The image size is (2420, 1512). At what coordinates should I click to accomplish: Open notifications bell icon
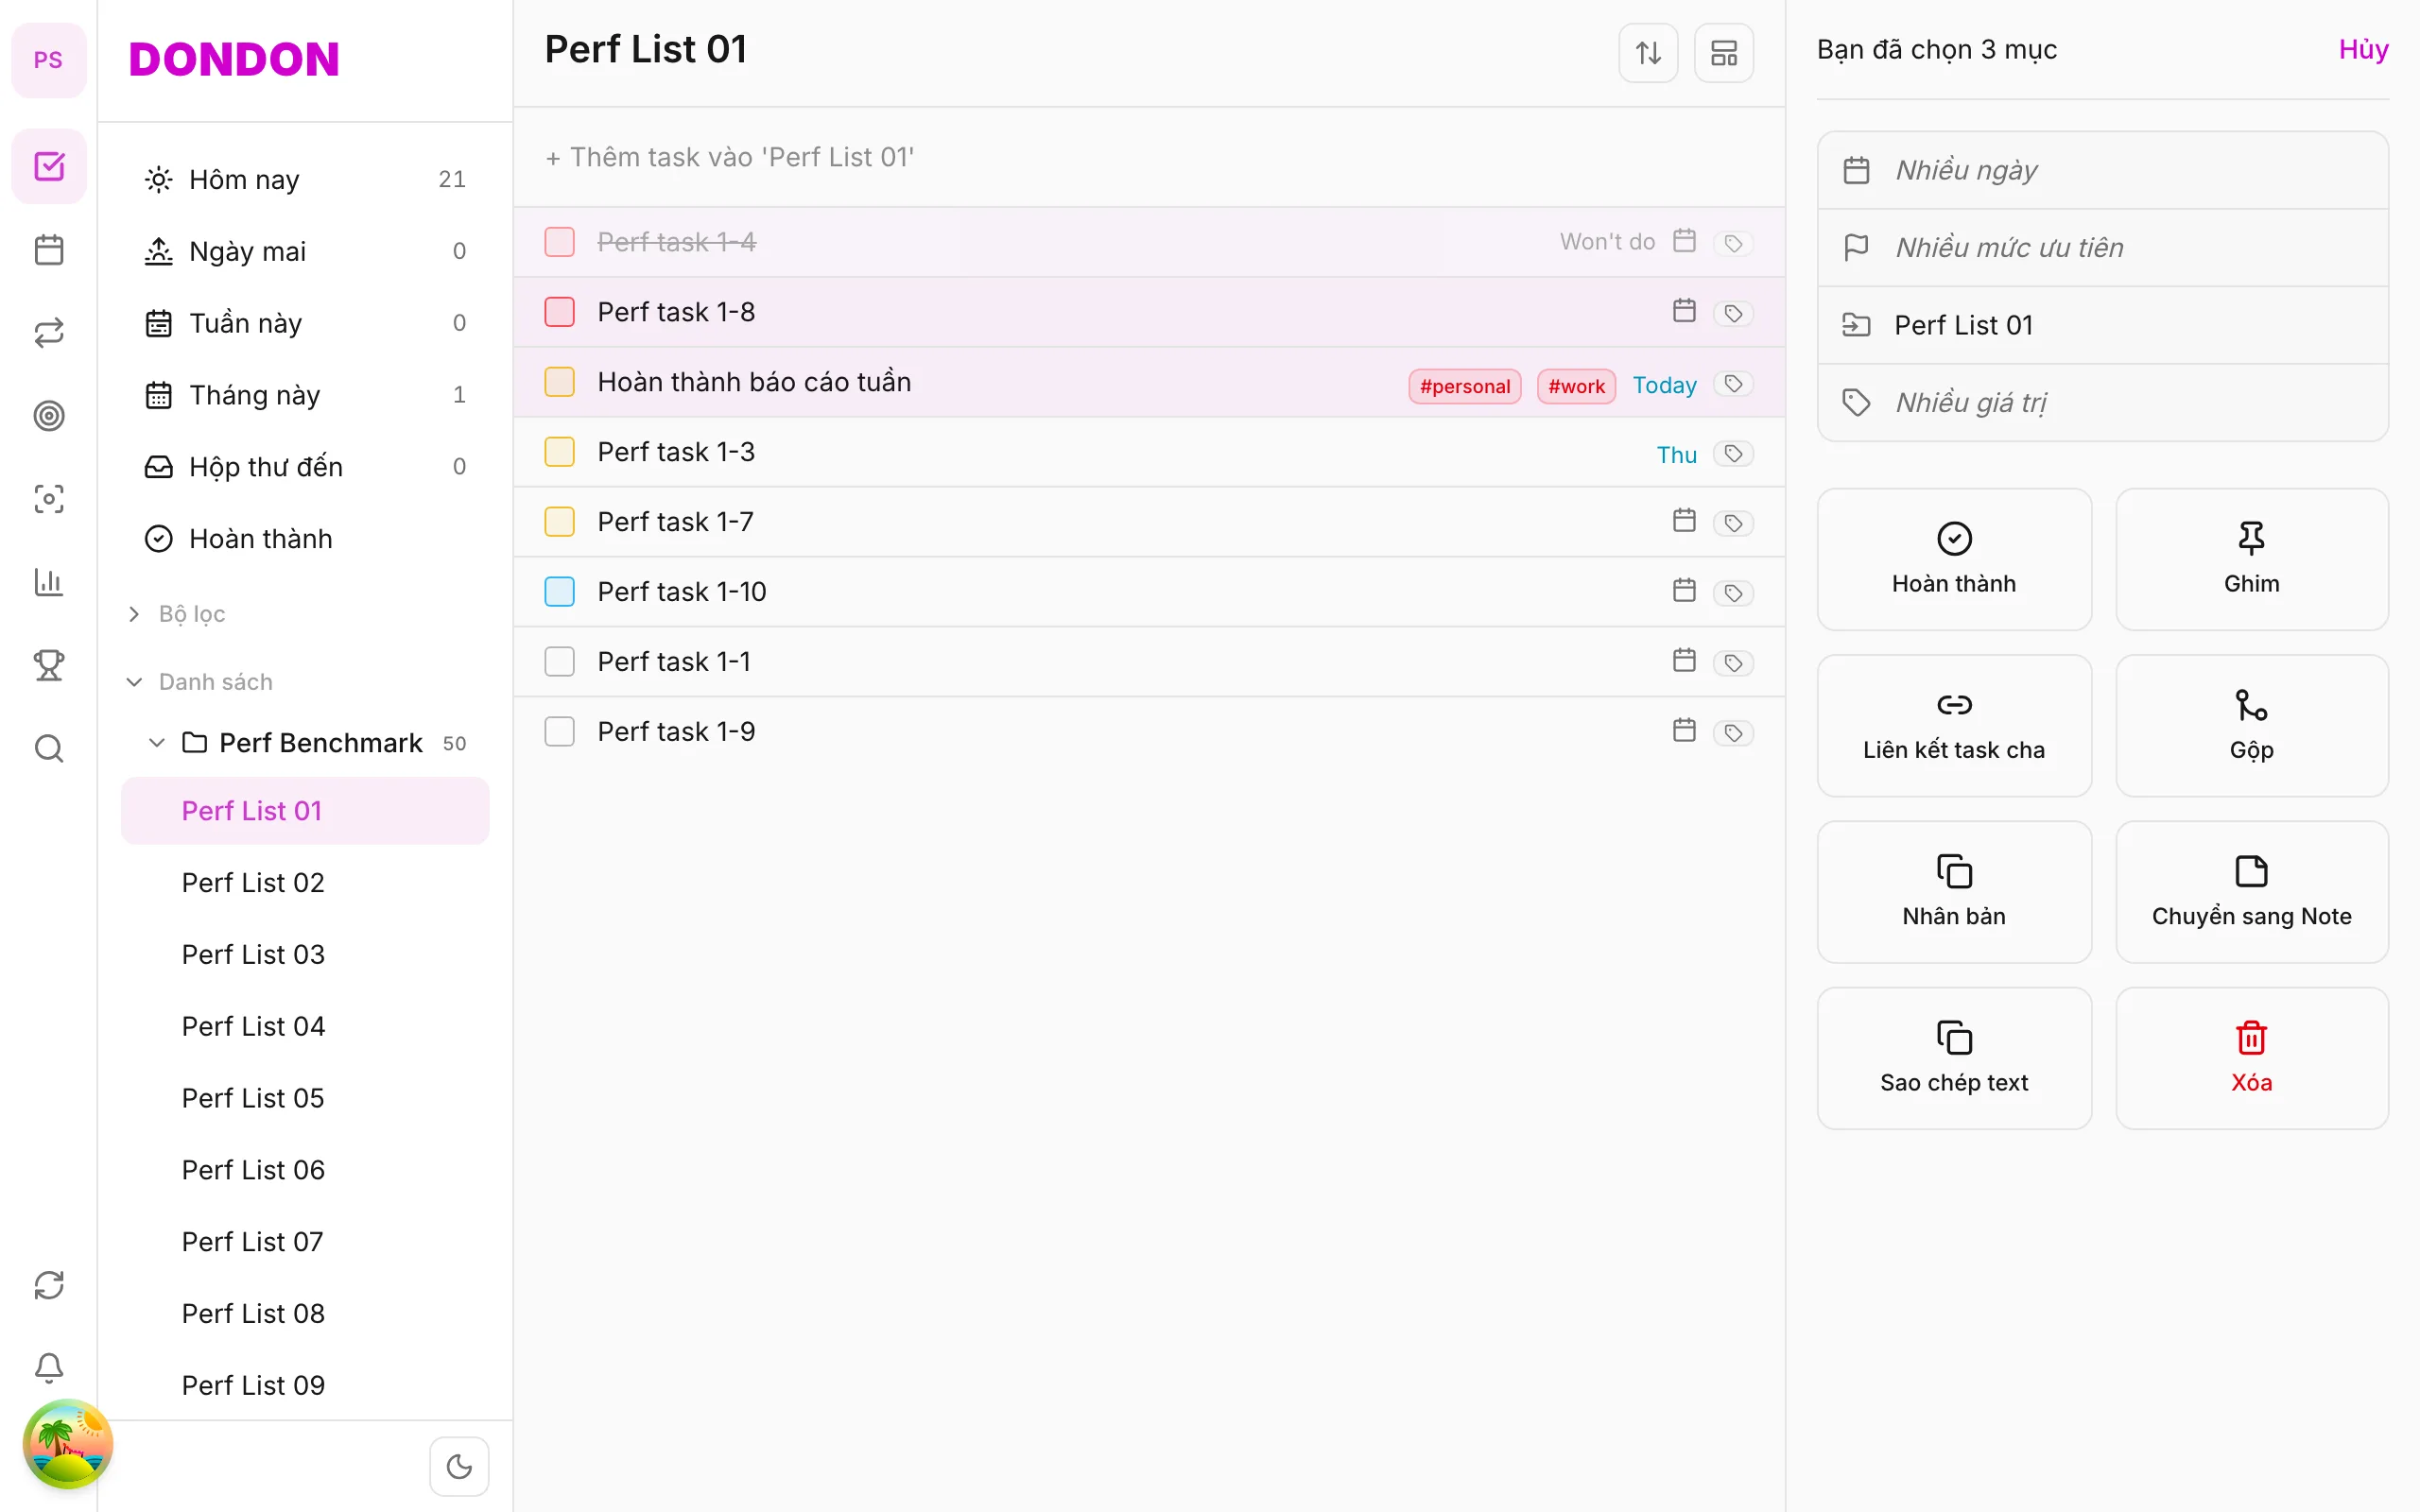48,1367
